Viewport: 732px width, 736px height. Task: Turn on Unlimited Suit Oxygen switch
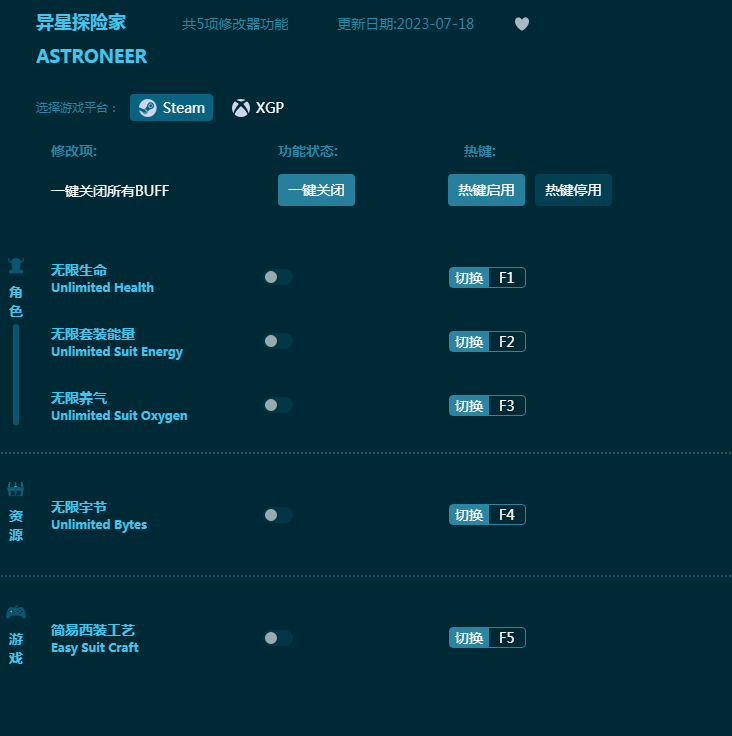[x=278, y=405]
